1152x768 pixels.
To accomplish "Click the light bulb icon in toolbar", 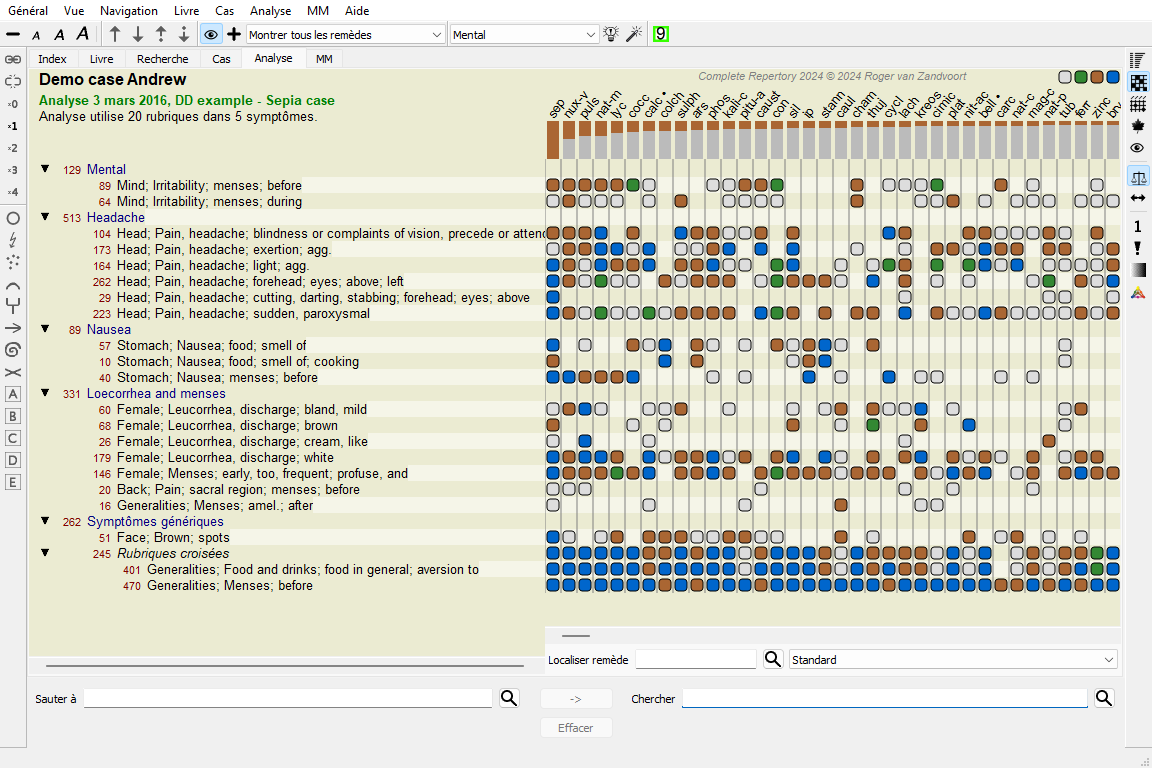I will coord(612,34).
